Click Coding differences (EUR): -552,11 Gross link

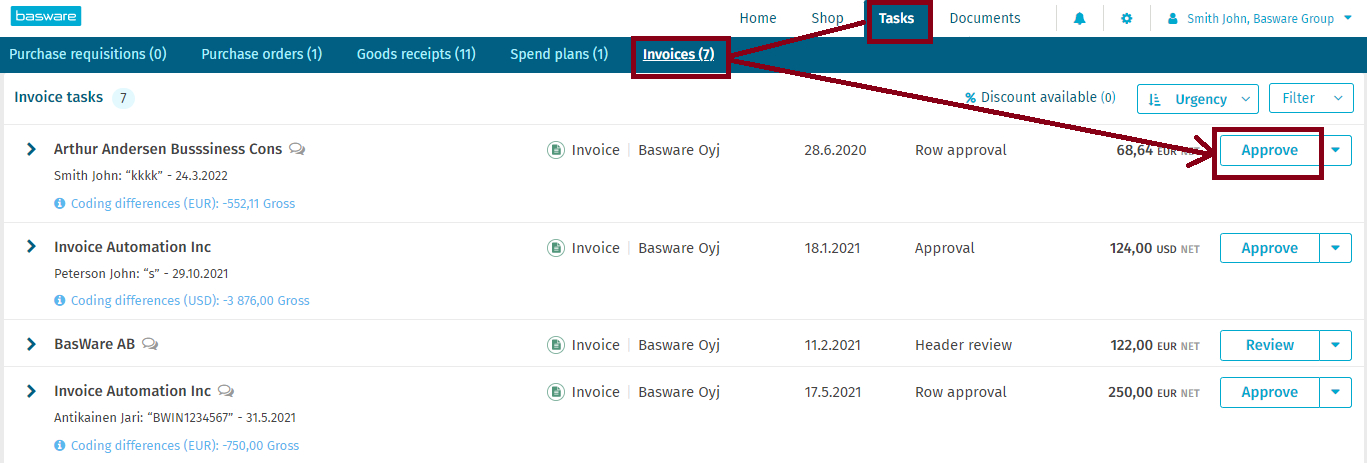[183, 203]
